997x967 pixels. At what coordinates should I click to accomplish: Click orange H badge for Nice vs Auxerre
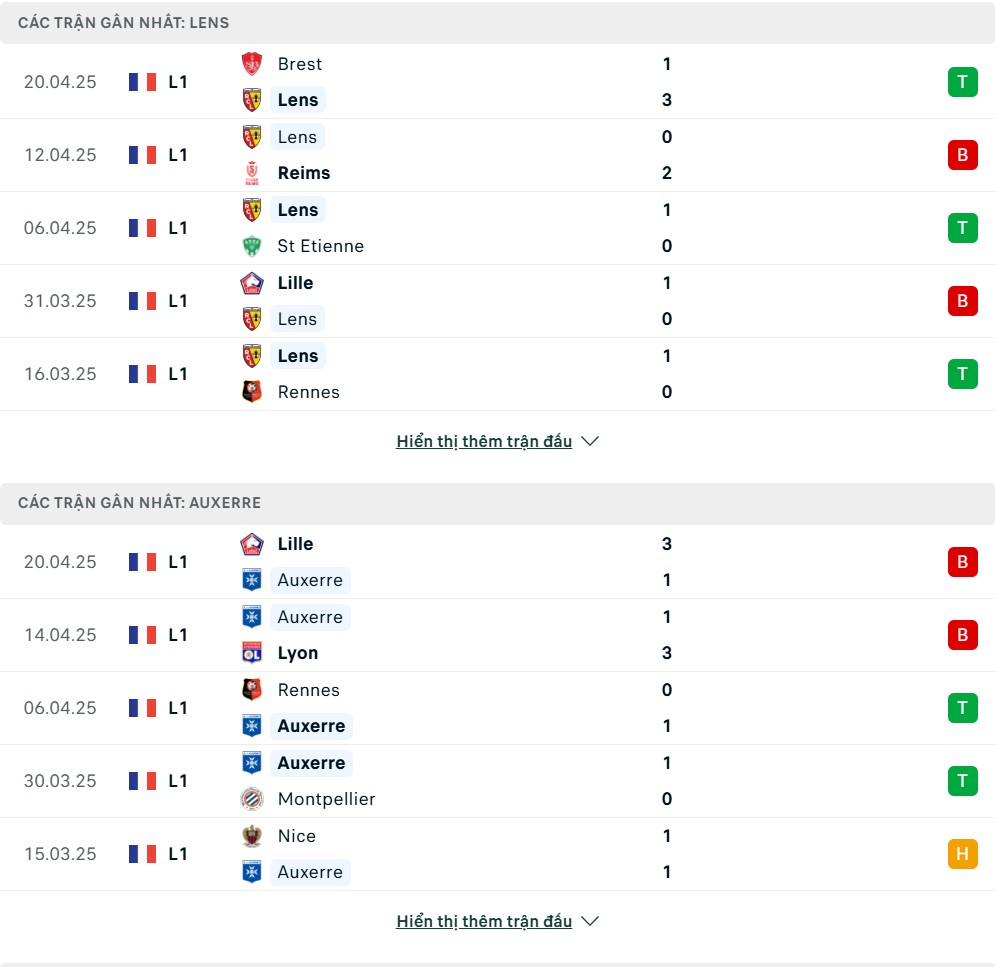(x=962, y=854)
